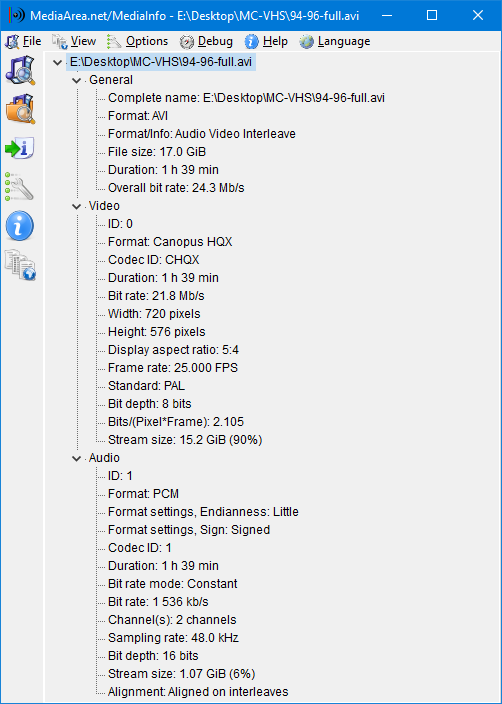Click the Export green arrow icon

(20, 148)
